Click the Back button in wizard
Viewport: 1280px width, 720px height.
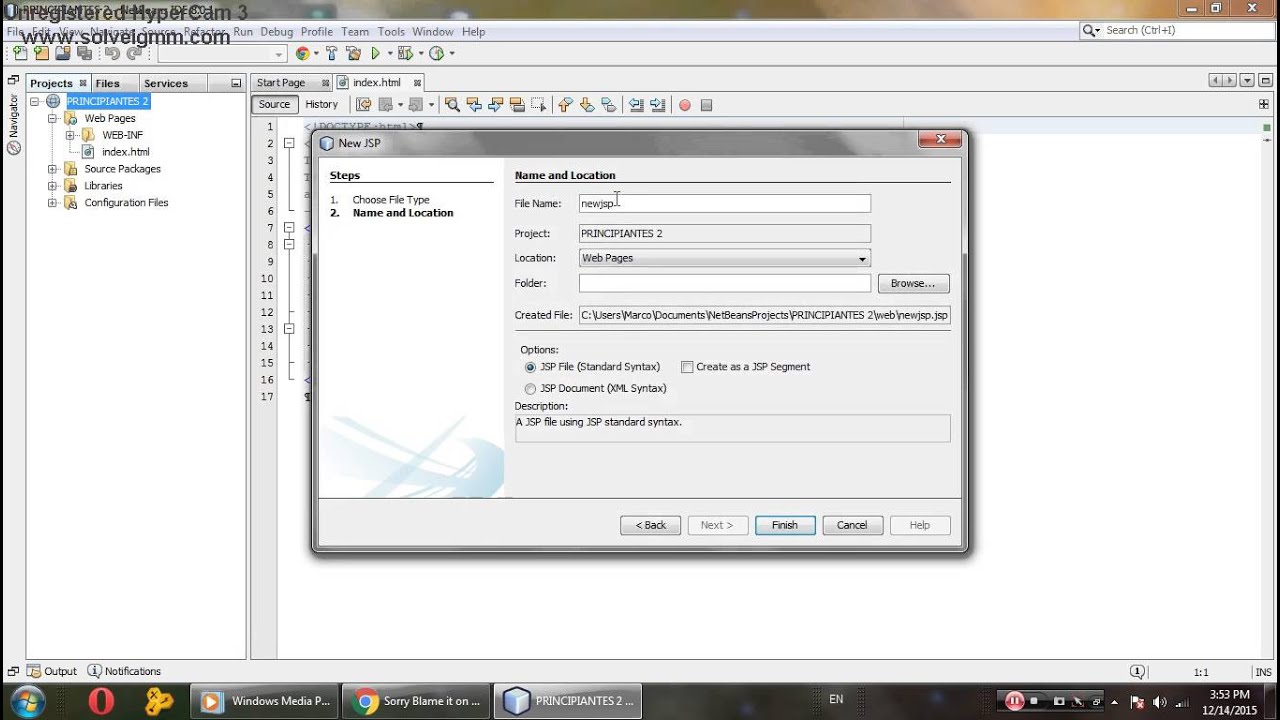point(650,525)
